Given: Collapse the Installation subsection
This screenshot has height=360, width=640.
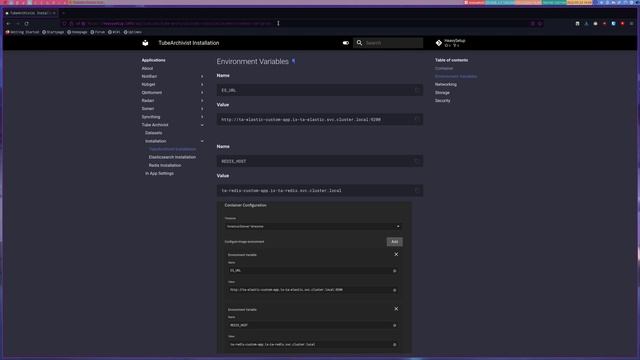Looking at the screenshot, I should (x=202, y=141).
